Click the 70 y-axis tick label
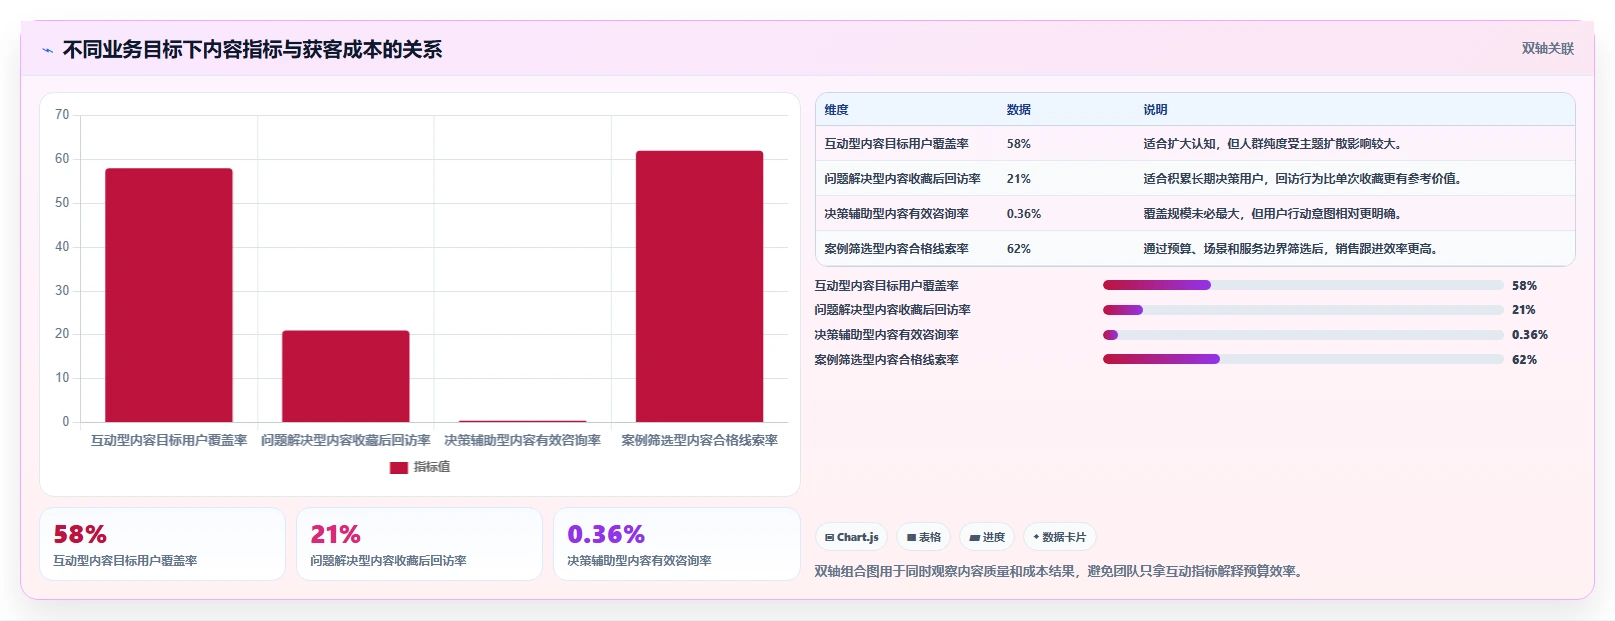Viewport: 1615px width, 621px height. click(x=62, y=115)
